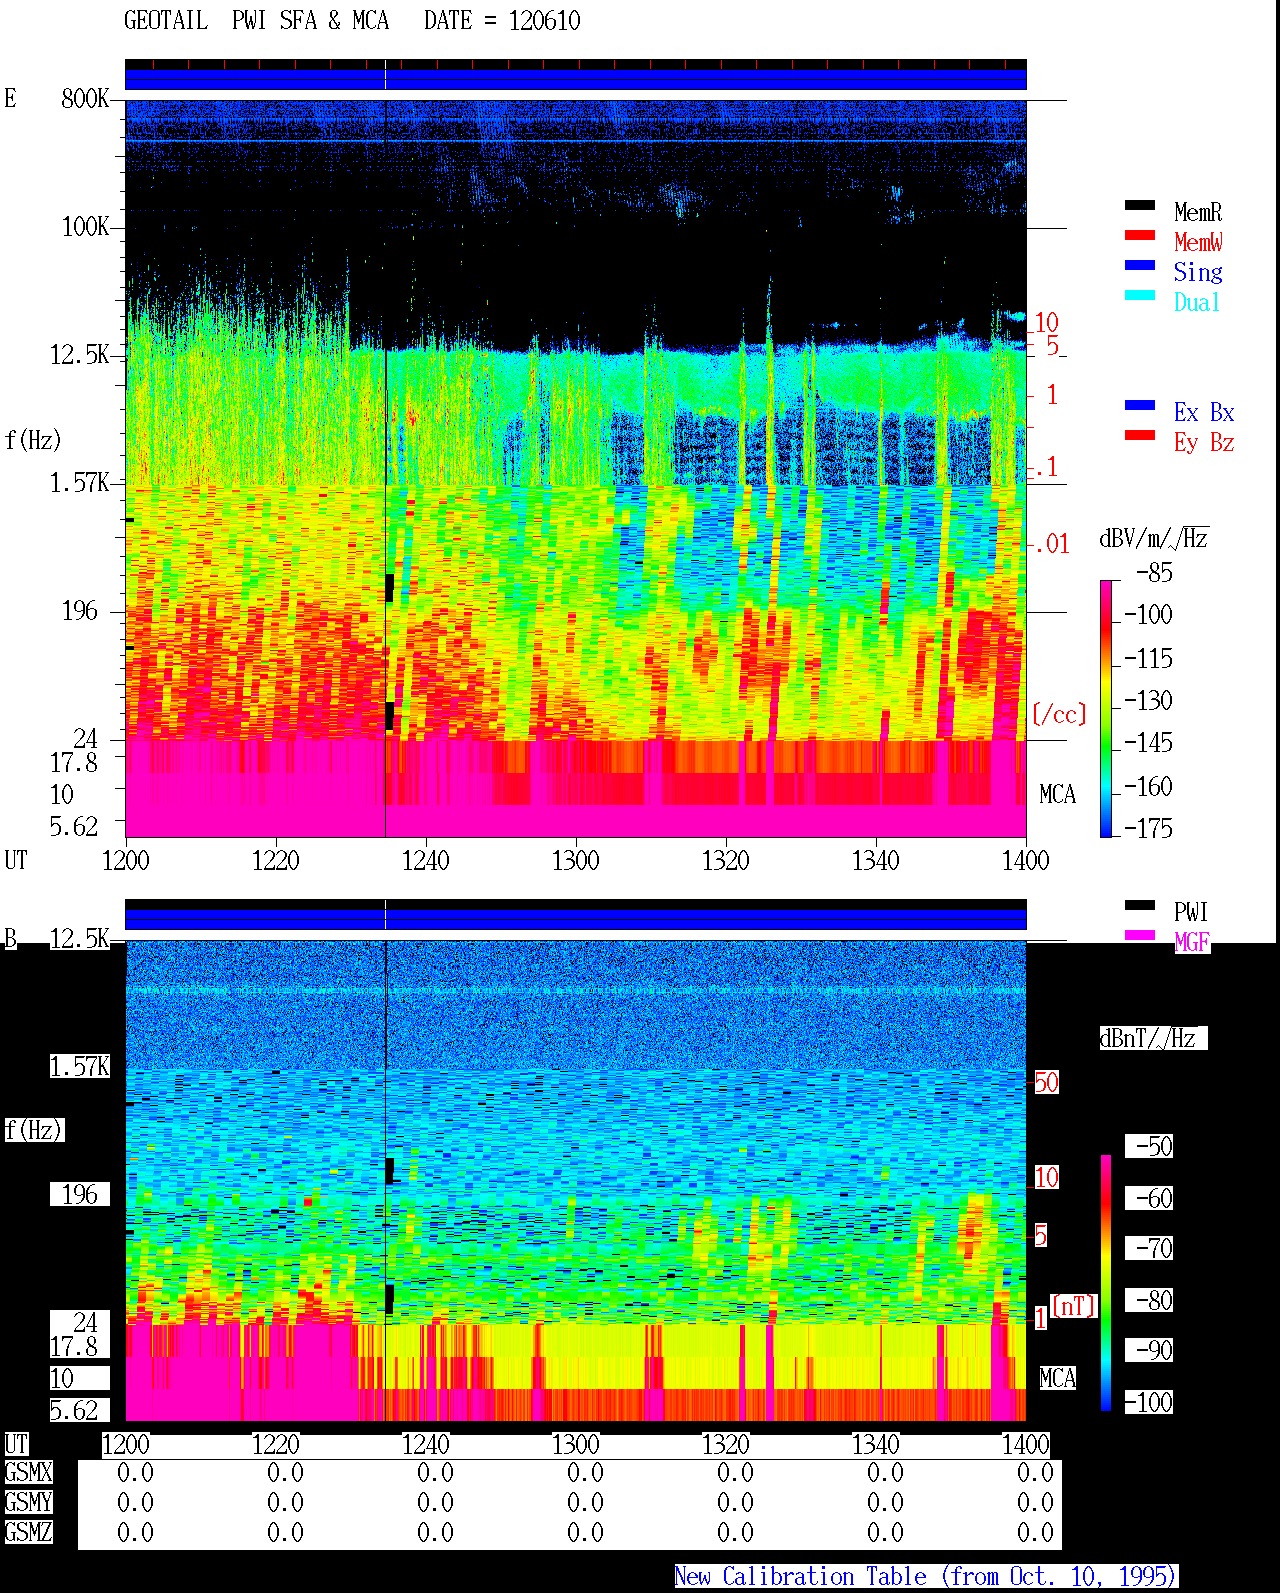Click the '800K' frequency axis label

click(85, 99)
